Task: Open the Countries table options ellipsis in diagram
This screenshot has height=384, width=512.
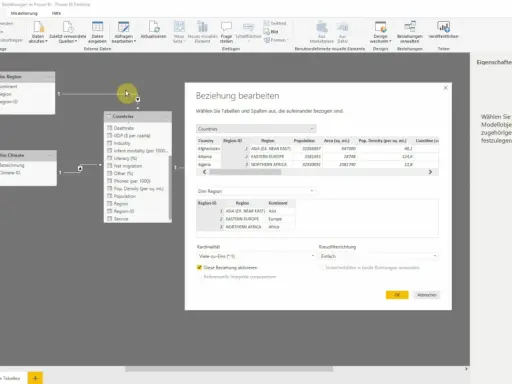Action: pyautogui.click(x=166, y=116)
